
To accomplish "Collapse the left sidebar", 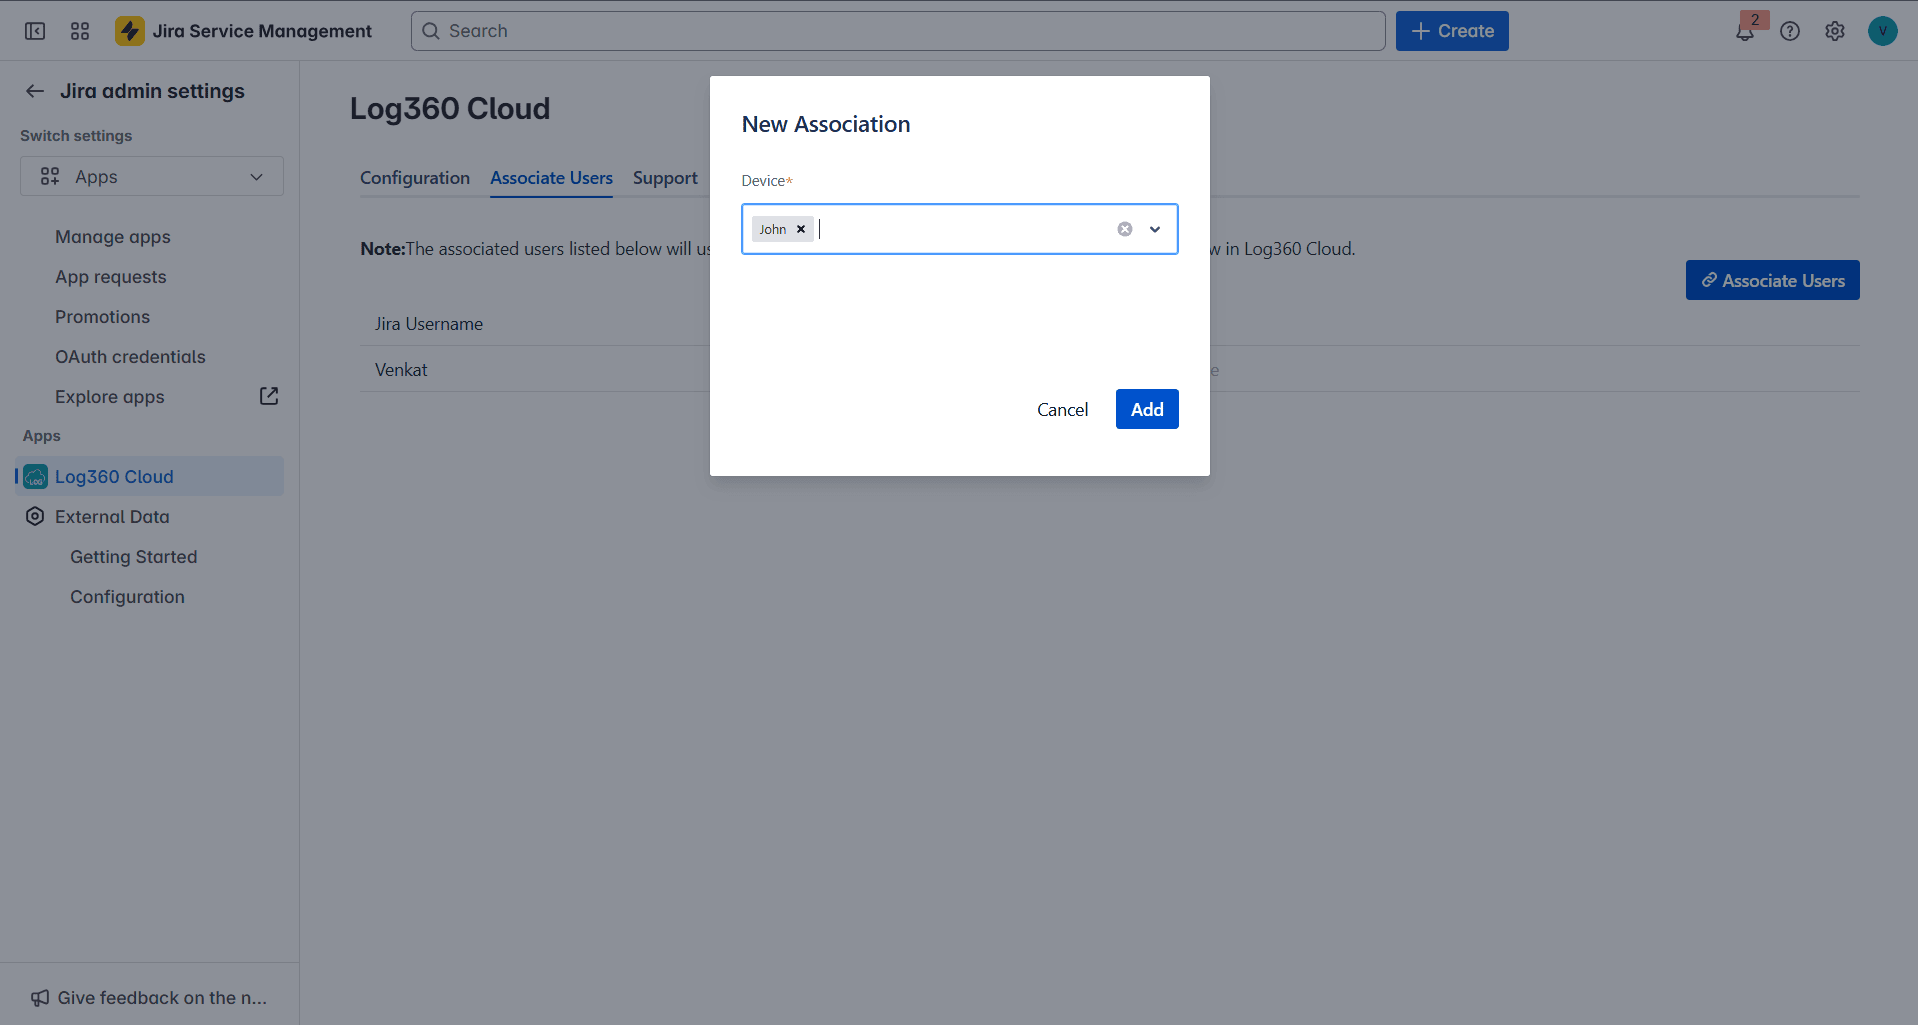I will click(x=35, y=31).
